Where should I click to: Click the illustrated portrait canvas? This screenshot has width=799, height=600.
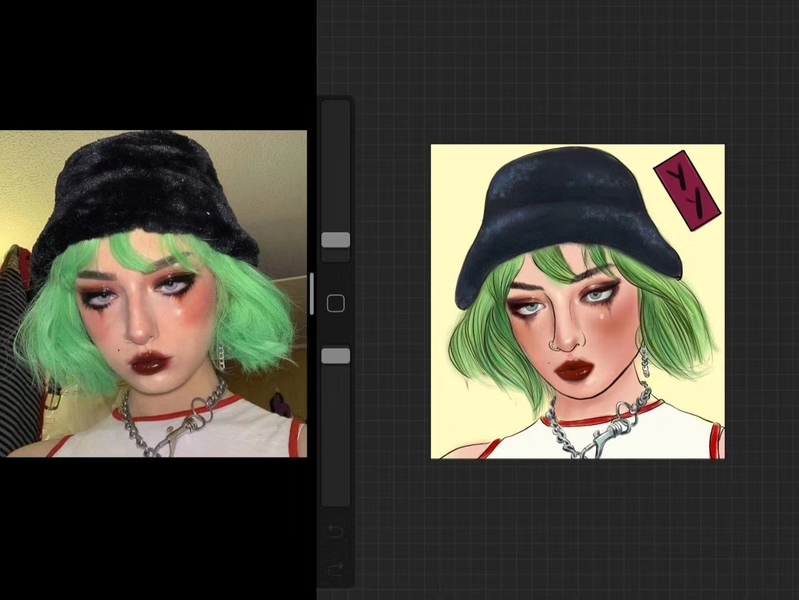(578, 301)
